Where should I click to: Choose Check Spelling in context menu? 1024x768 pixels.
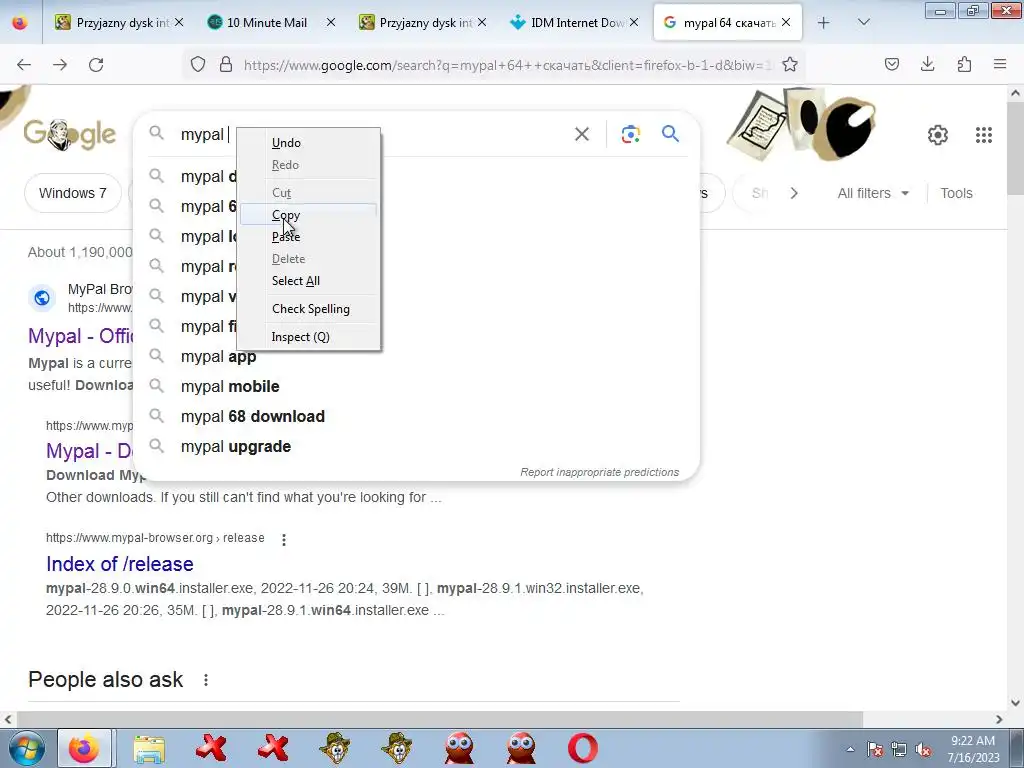pyautogui.click(x=308, y=309)
